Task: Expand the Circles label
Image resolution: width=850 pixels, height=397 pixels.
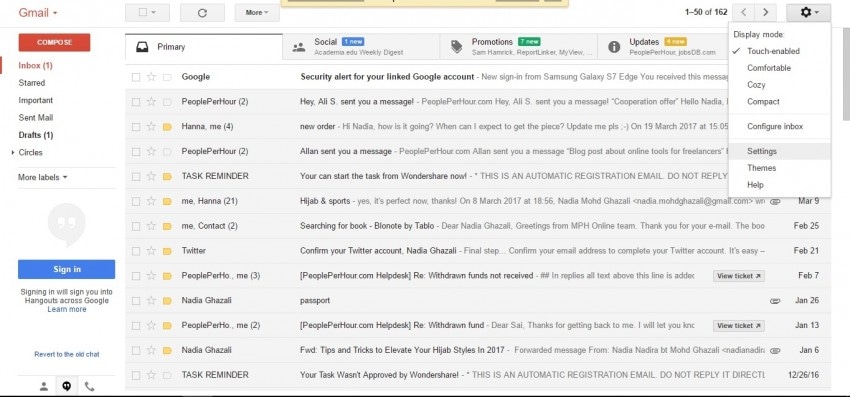Action: 12,153
